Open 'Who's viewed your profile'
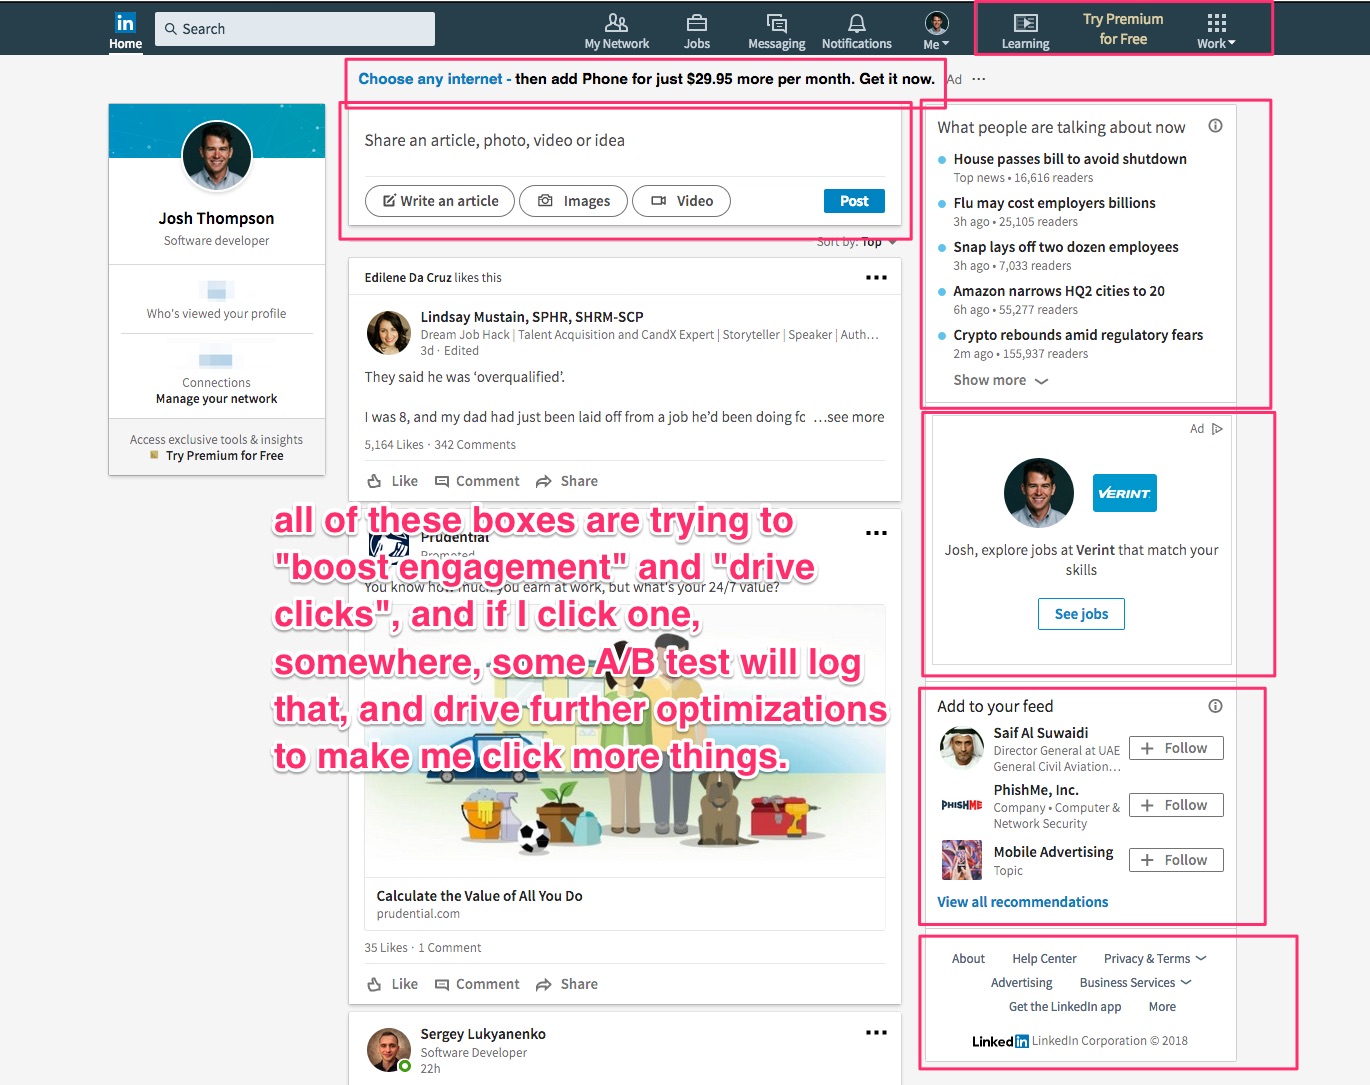 (x=216, y=313)
